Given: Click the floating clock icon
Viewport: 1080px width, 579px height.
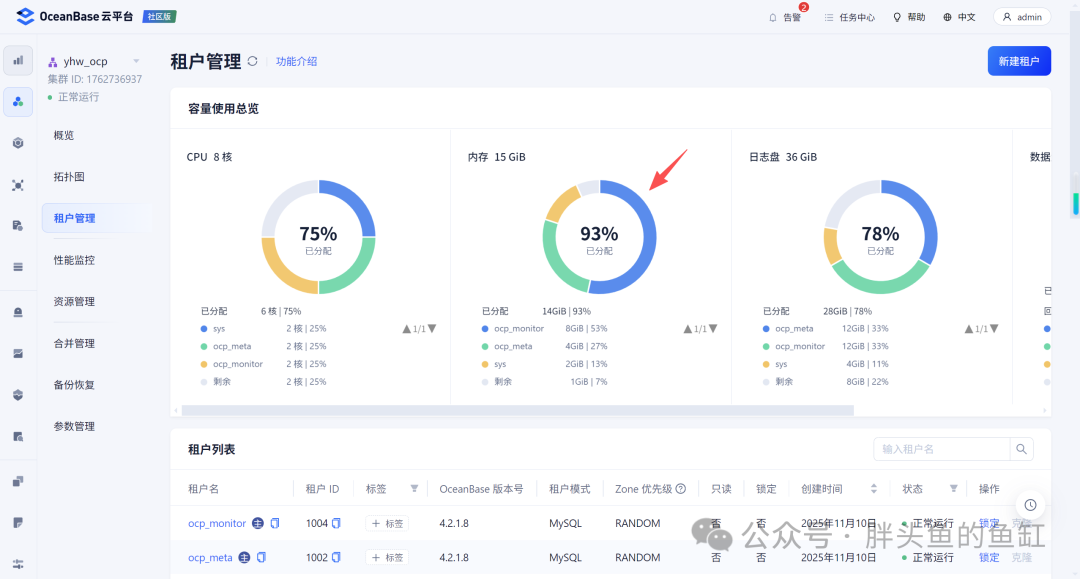Looking at the screenshot, I should click(x=1030, y=505).
